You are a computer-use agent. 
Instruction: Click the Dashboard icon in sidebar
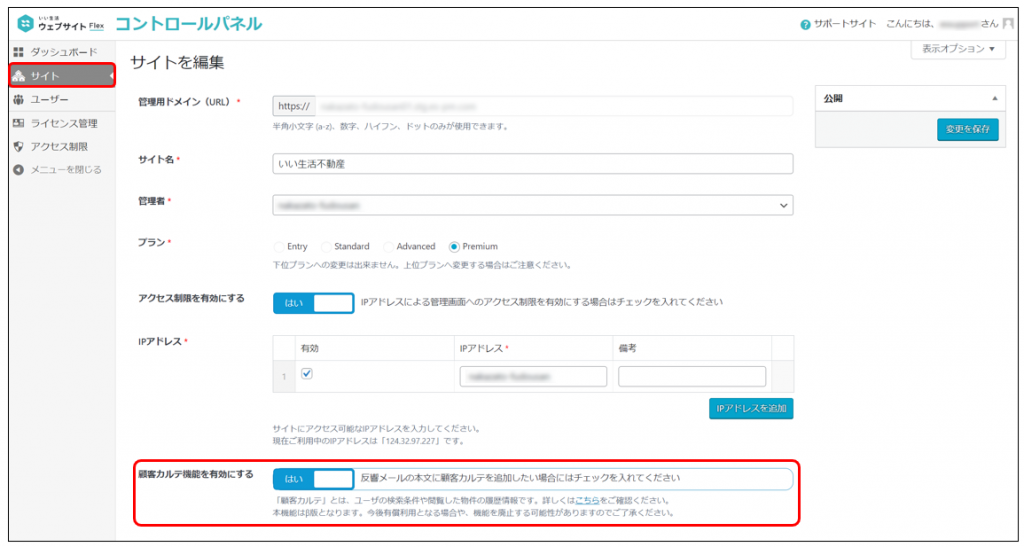pyautogui.click(x=18, y=52)
